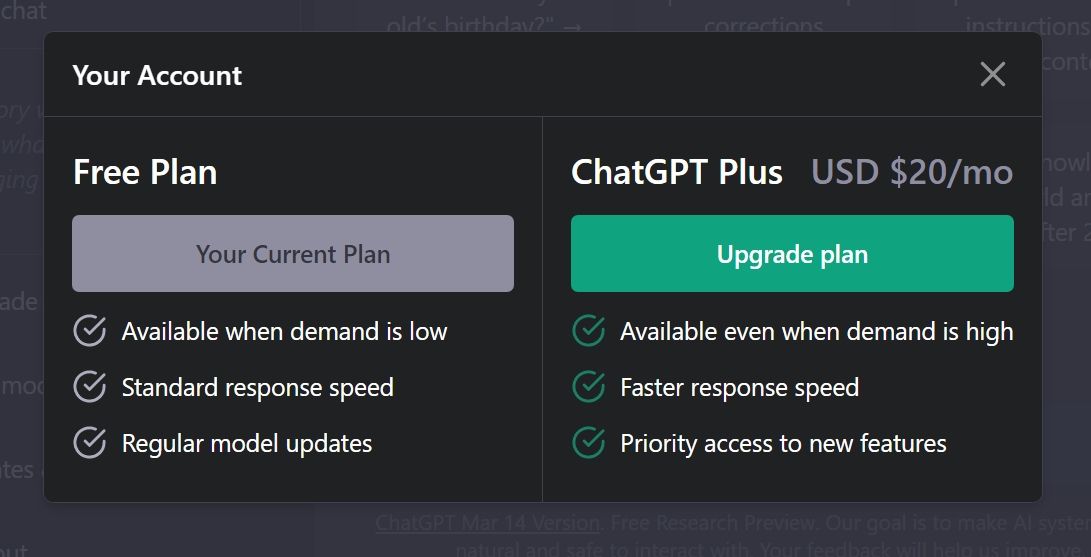Click green checkmark beside 'Priority access to new features'
Screen dimensions: 1091x557
pos(588,443)
